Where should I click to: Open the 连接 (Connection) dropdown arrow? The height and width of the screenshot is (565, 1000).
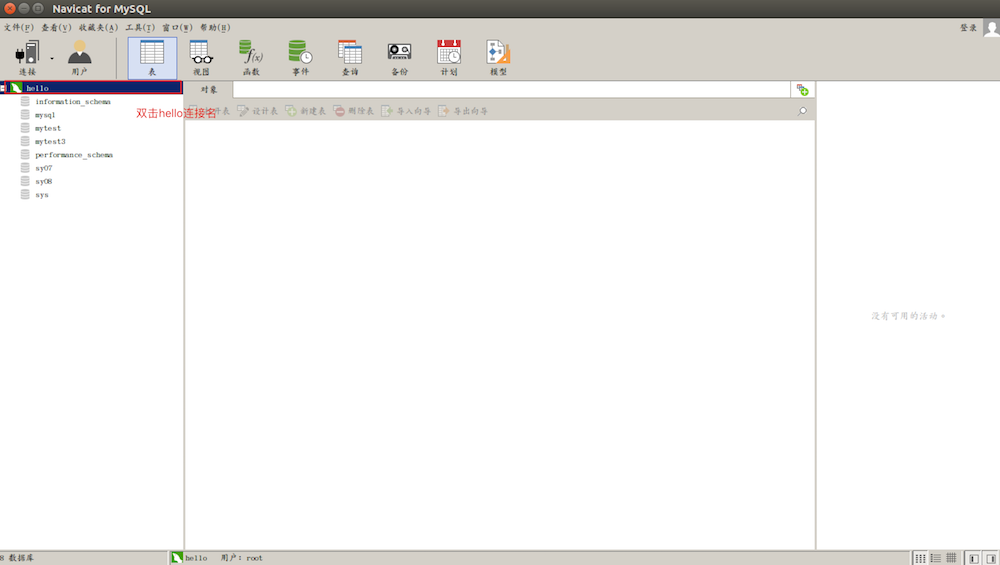(x=52, y=59)
